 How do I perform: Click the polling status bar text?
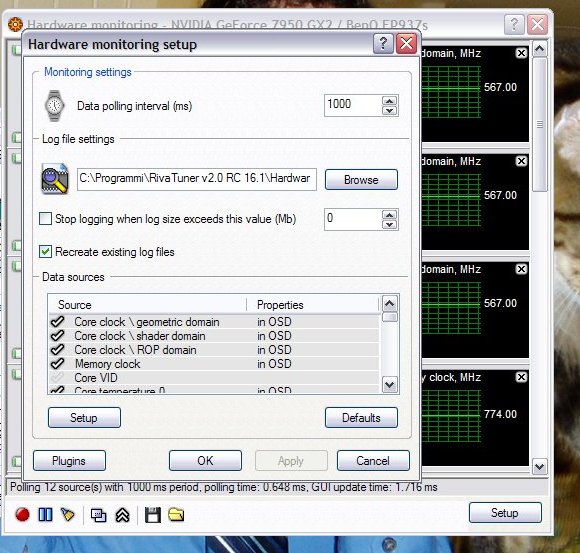224,487
